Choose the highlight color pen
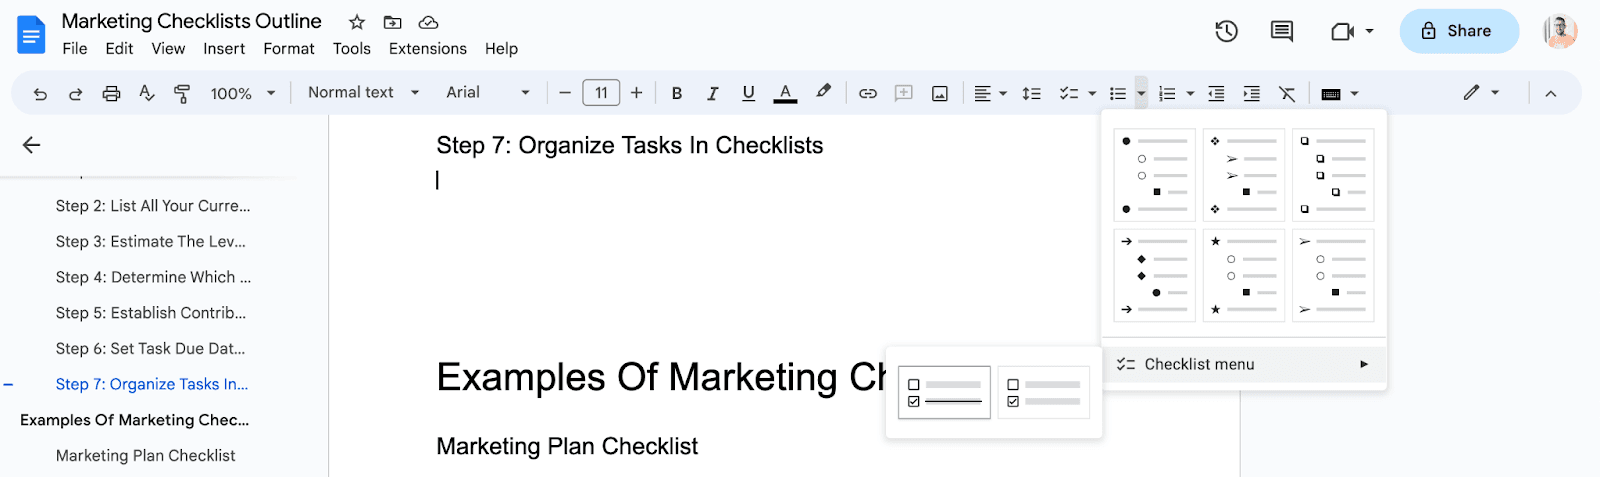 (x=823, y=92)
